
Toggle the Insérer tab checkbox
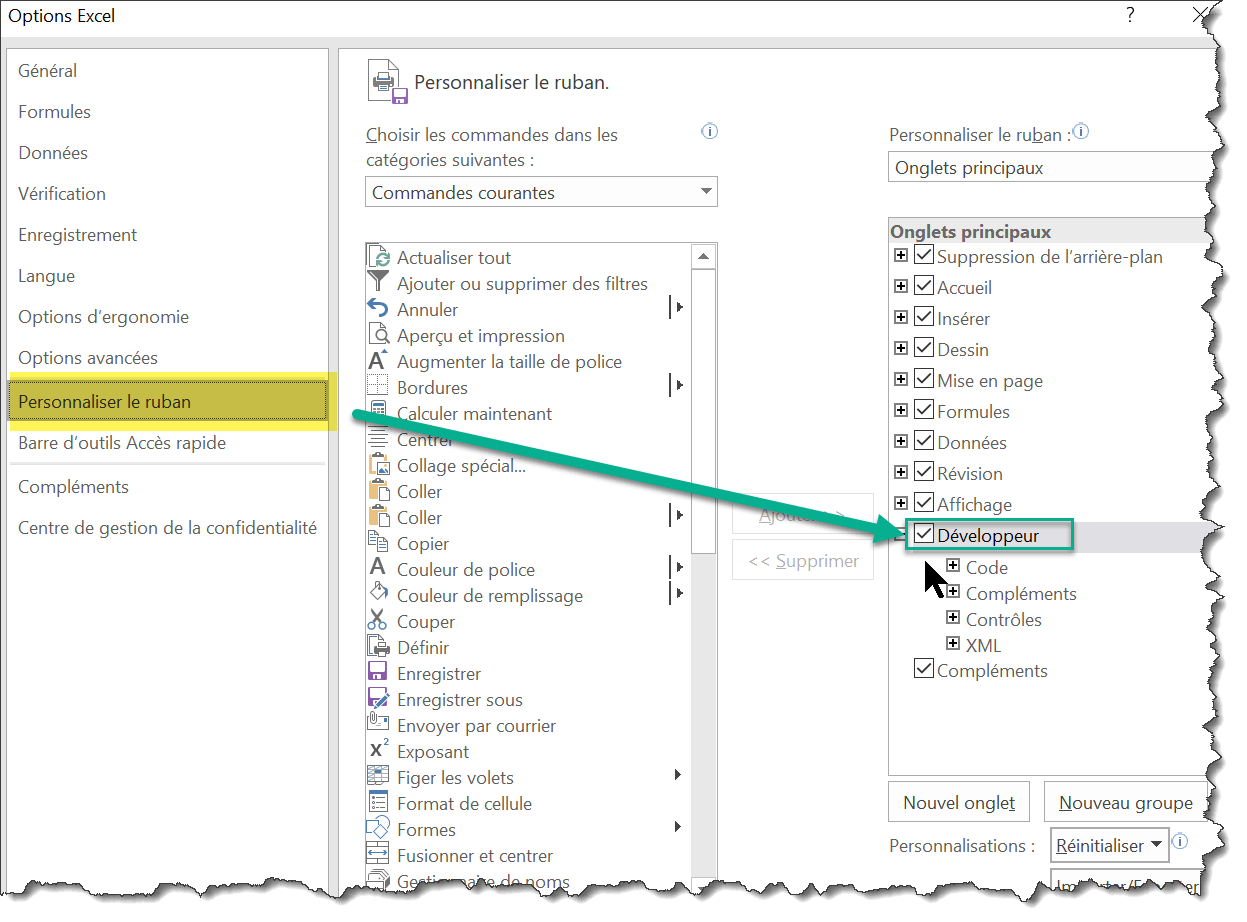point(924,318)
